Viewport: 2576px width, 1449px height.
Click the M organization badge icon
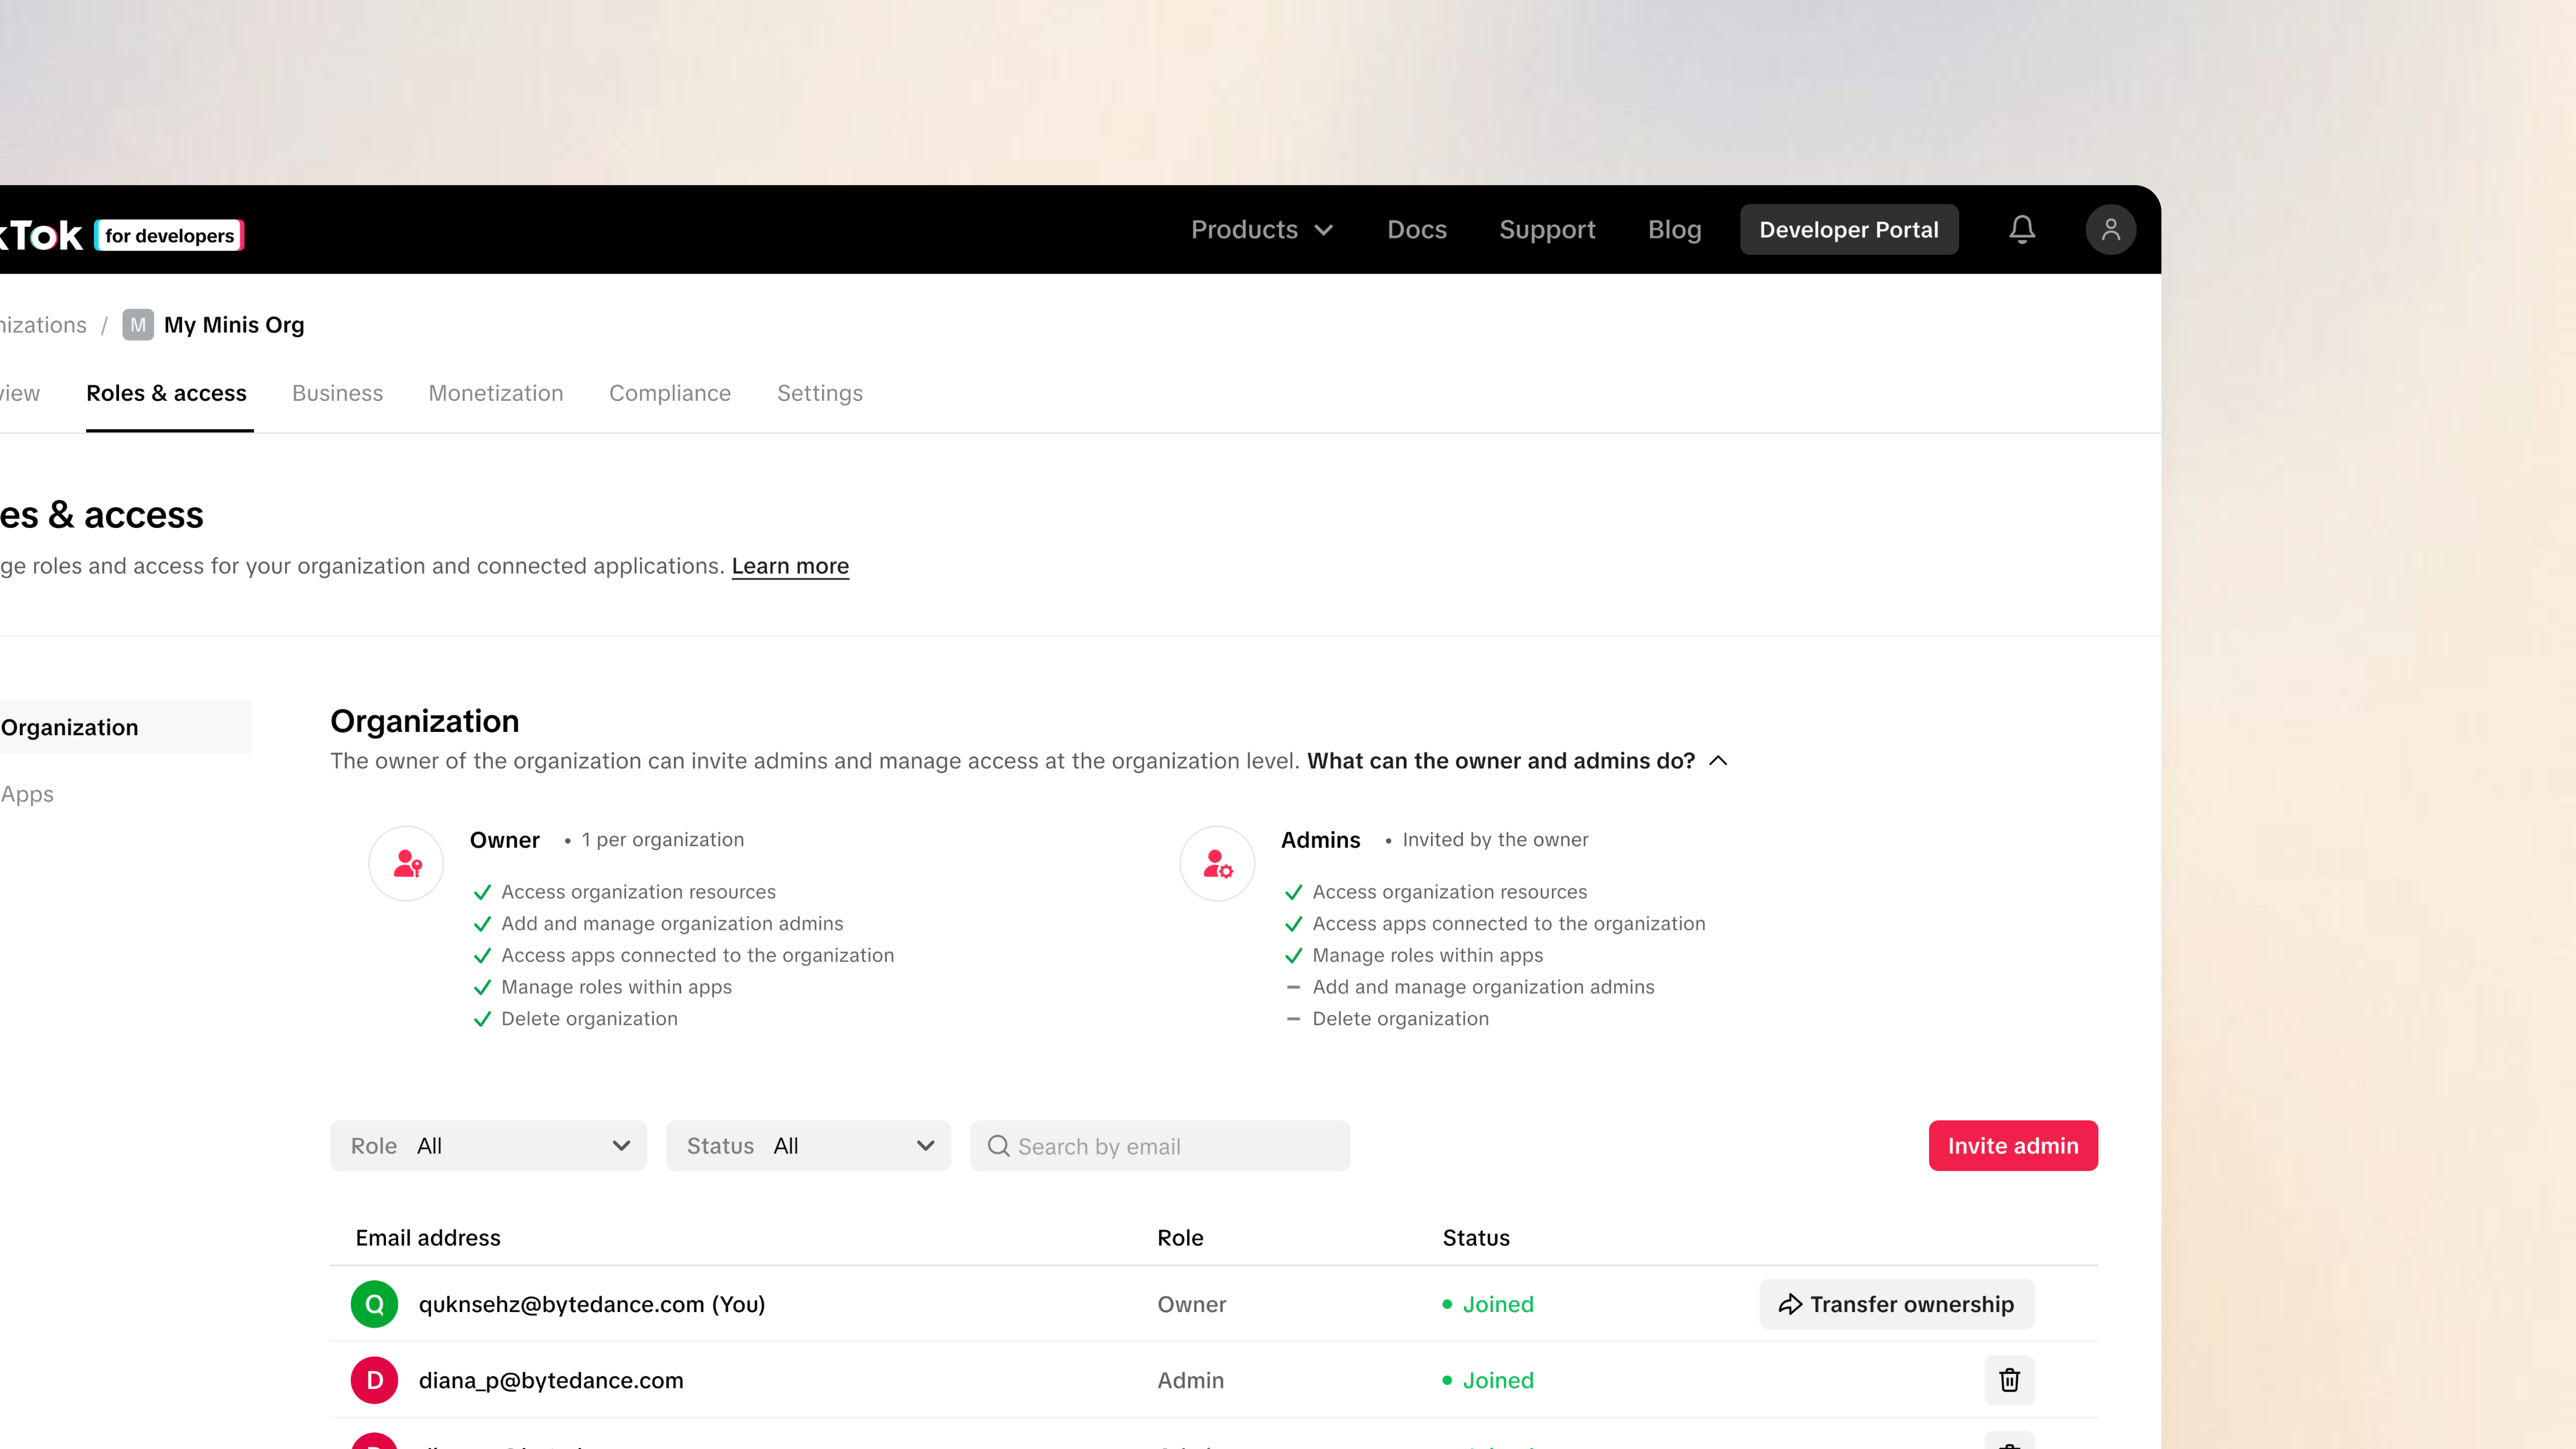(x=138, y=325)
